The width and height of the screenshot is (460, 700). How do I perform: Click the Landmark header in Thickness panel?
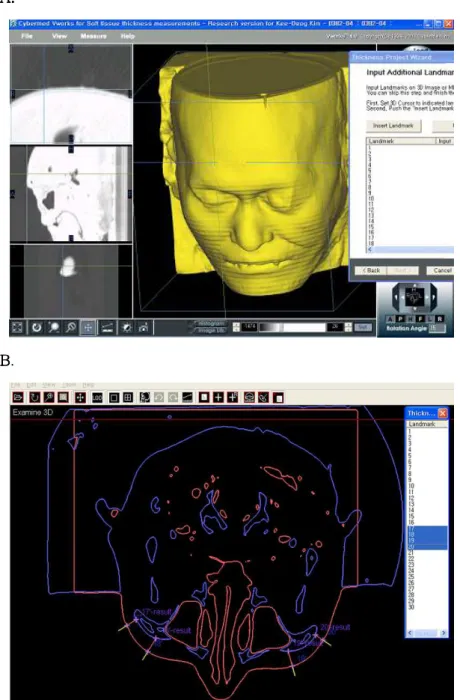tap(427, 424)
